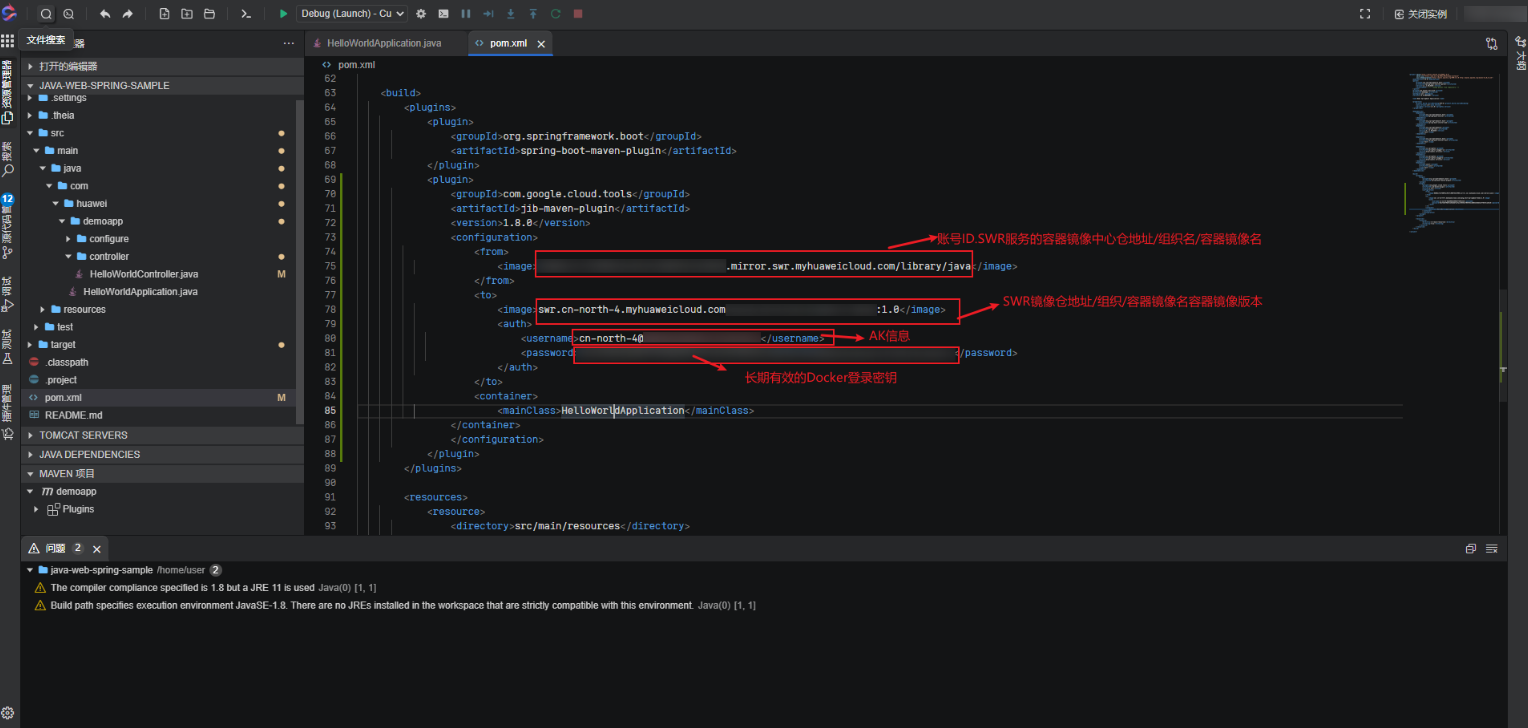
Task: Open HelloWorldController.java in the tree
Action: (x=144, y=274)
